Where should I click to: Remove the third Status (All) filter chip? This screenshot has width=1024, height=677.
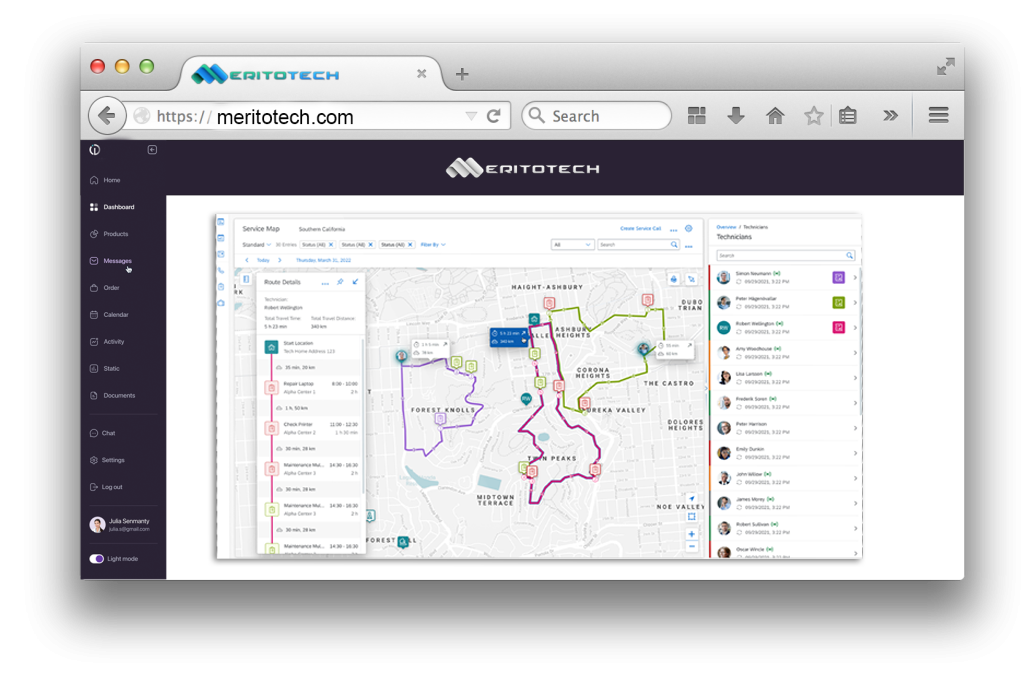click(x=410, y=245)
